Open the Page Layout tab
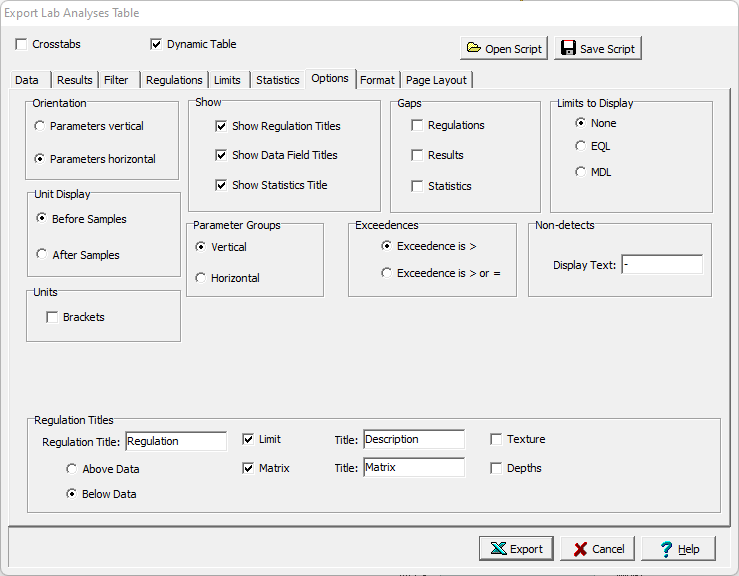 pyautogui.click(x=437, y=80)
